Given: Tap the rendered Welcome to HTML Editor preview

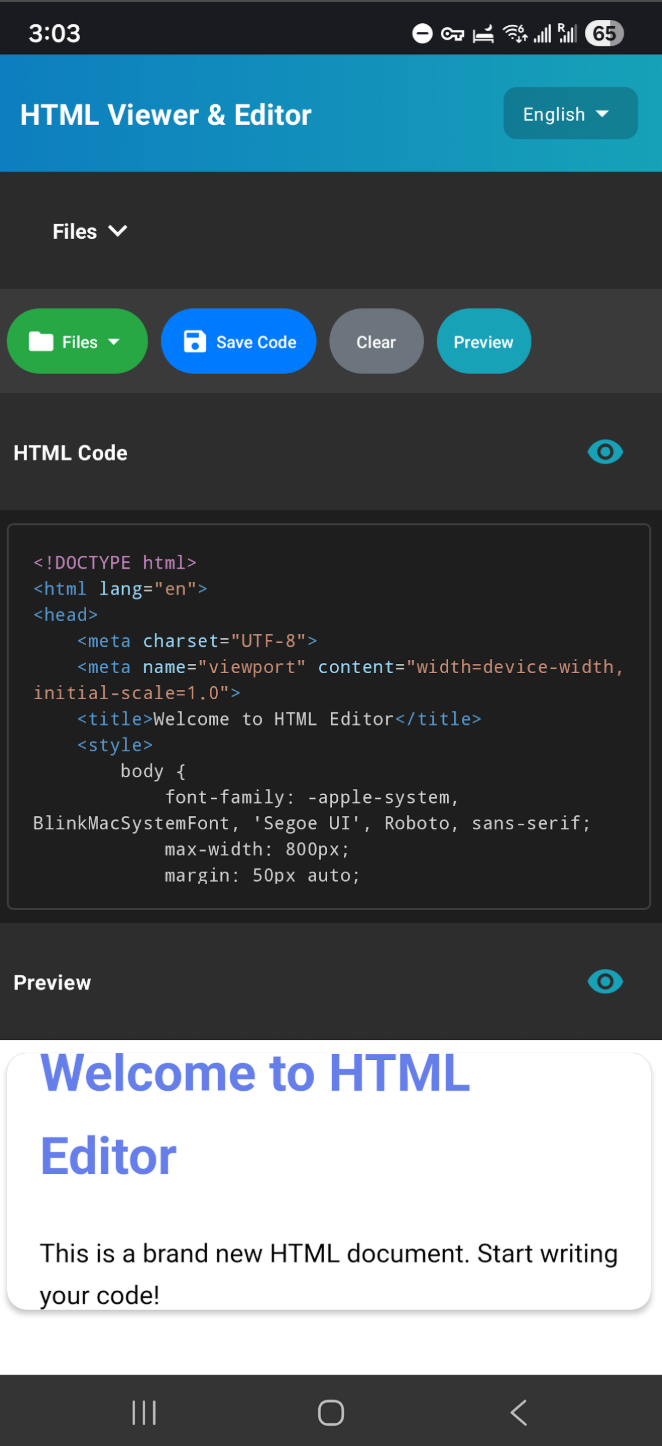Looking at the screenshot, I should [254, 1112].
